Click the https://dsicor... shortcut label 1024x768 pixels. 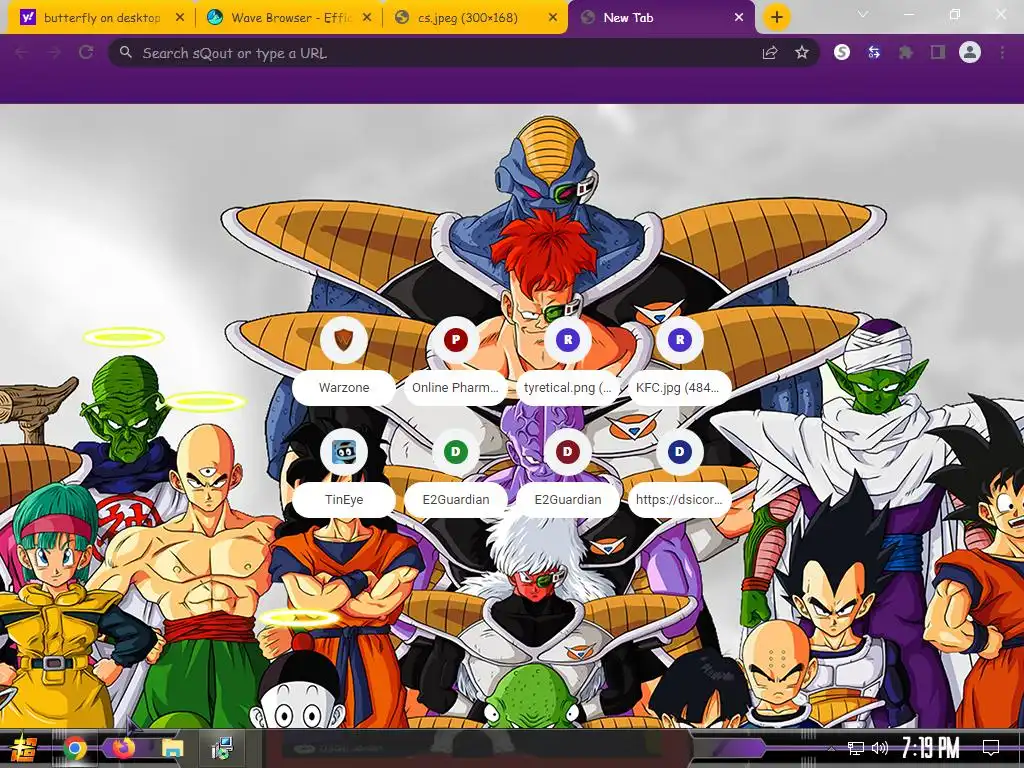pyautogui.click(x=680, y=500)
